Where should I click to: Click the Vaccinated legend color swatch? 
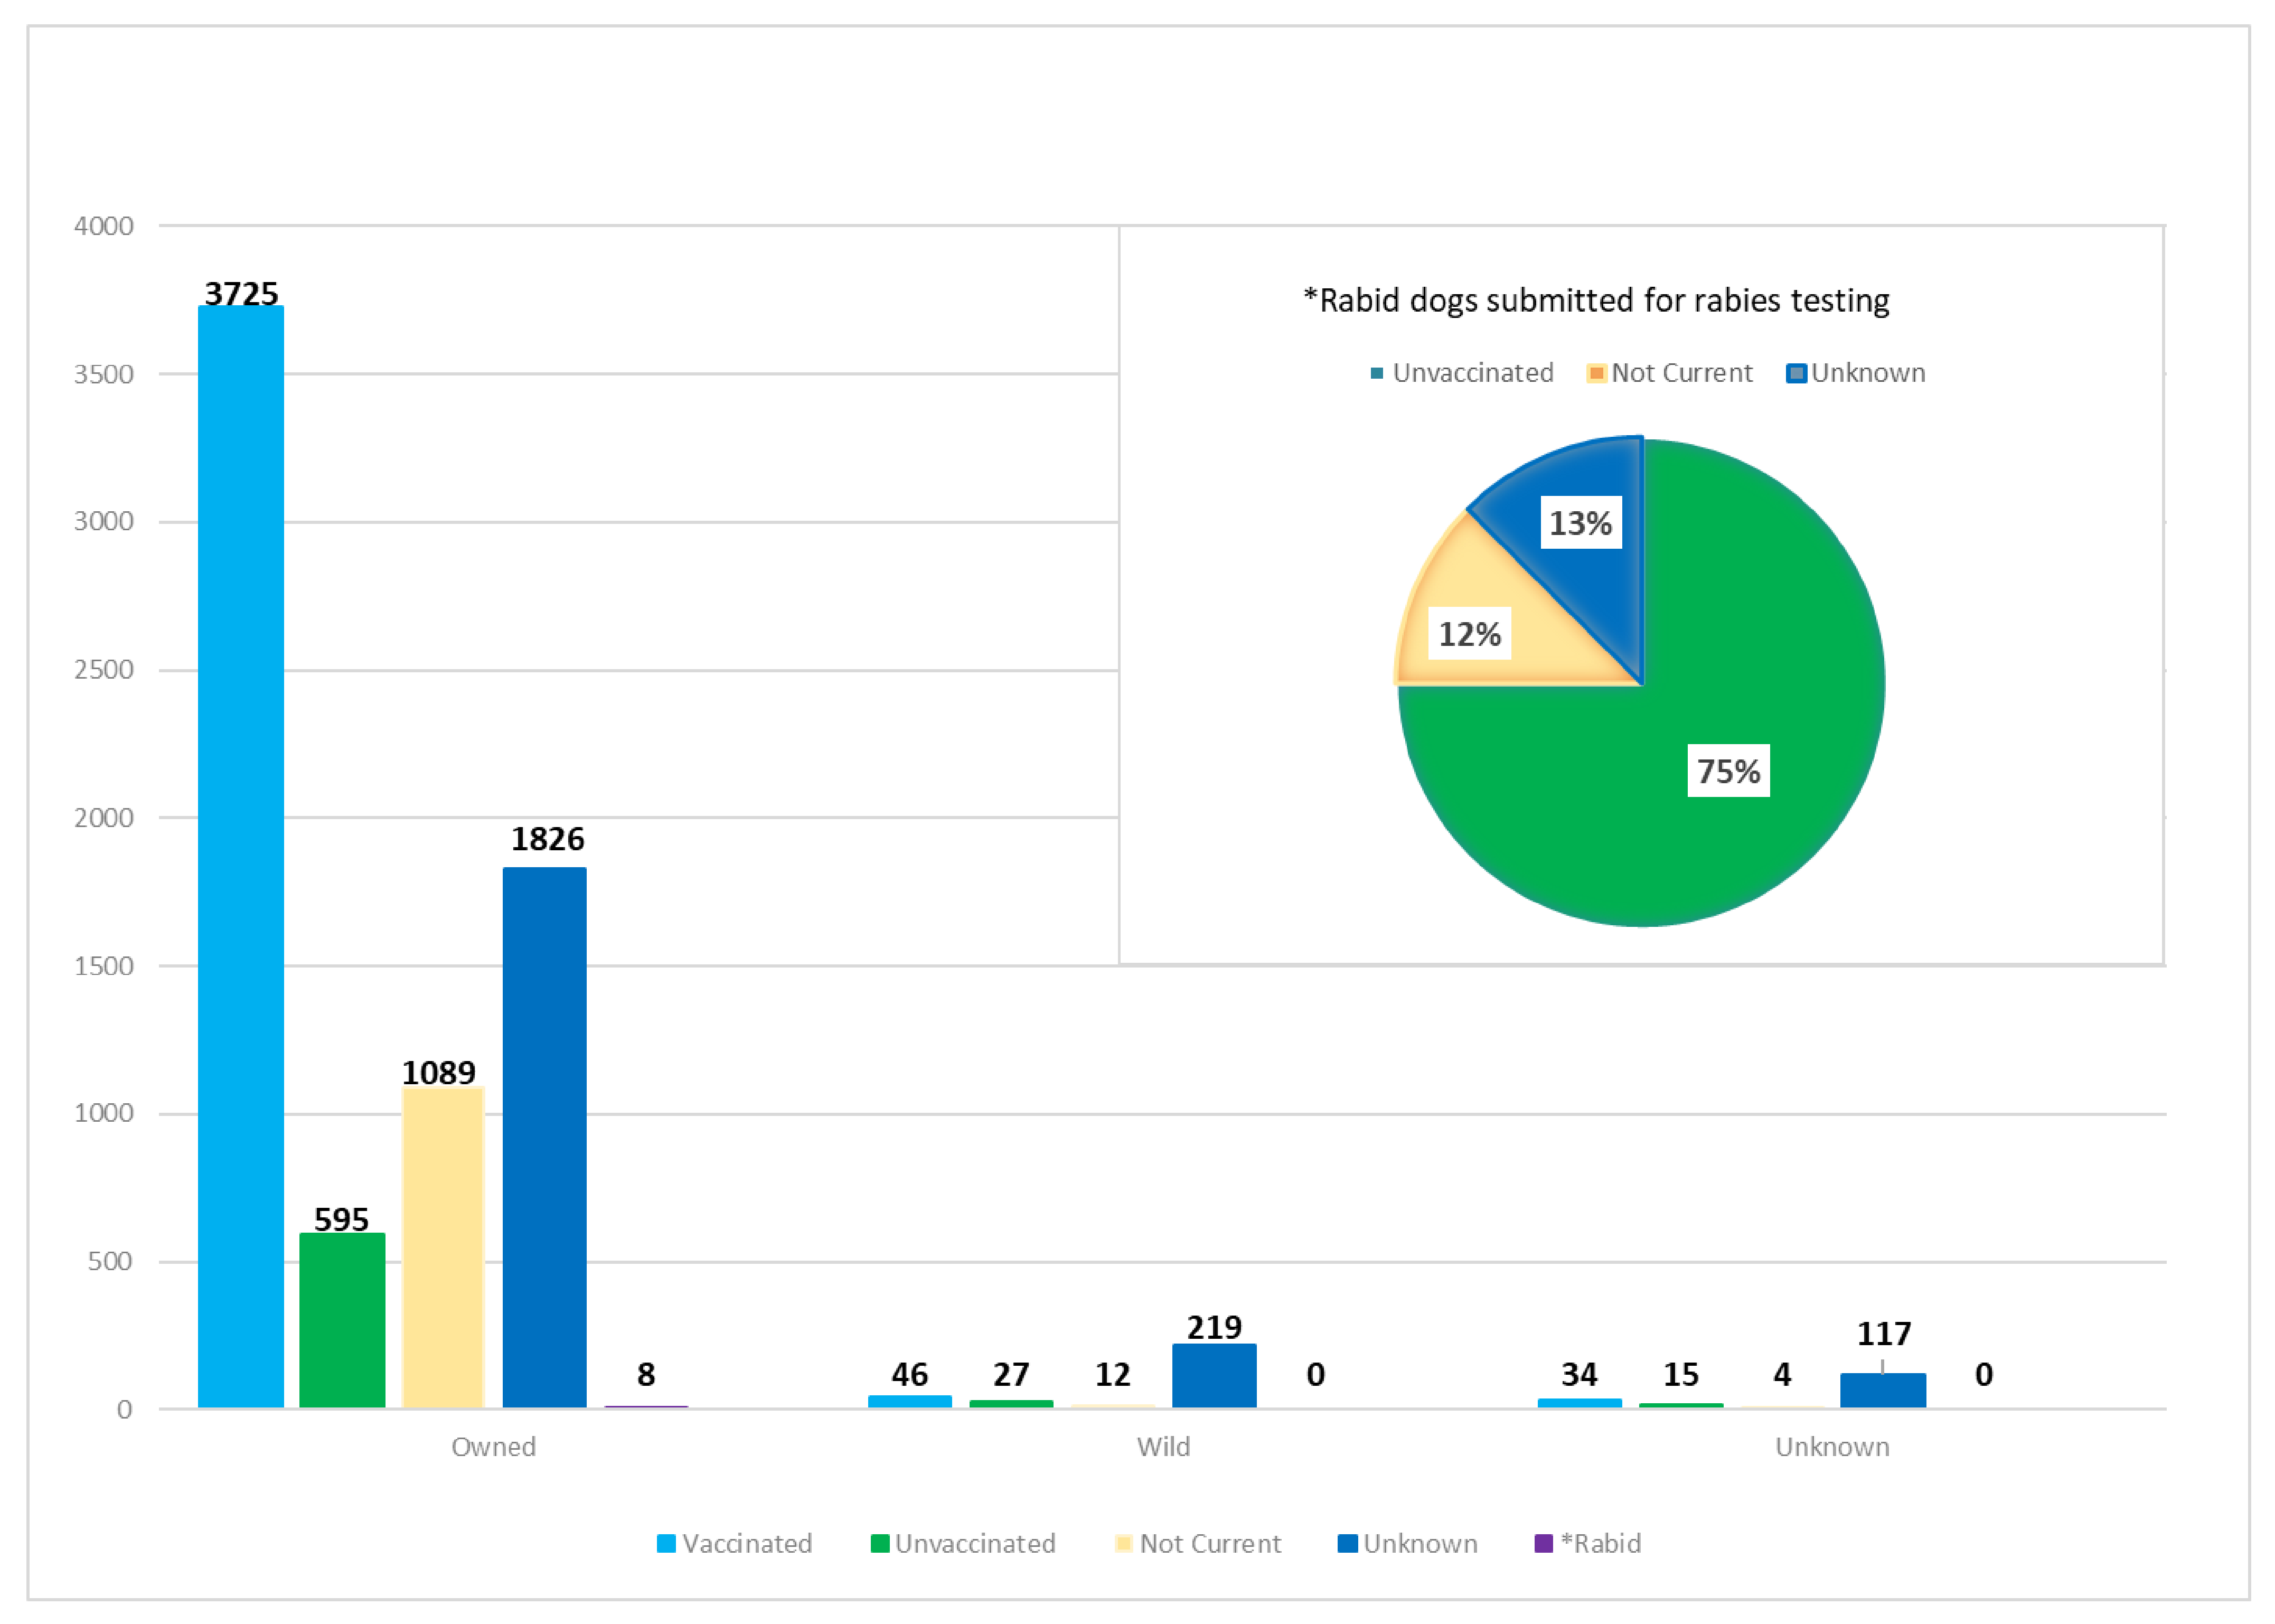pos(666,1543)
